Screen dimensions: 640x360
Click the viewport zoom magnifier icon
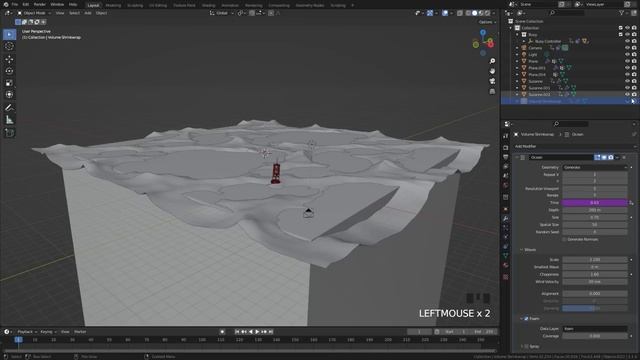coord(492,61)
